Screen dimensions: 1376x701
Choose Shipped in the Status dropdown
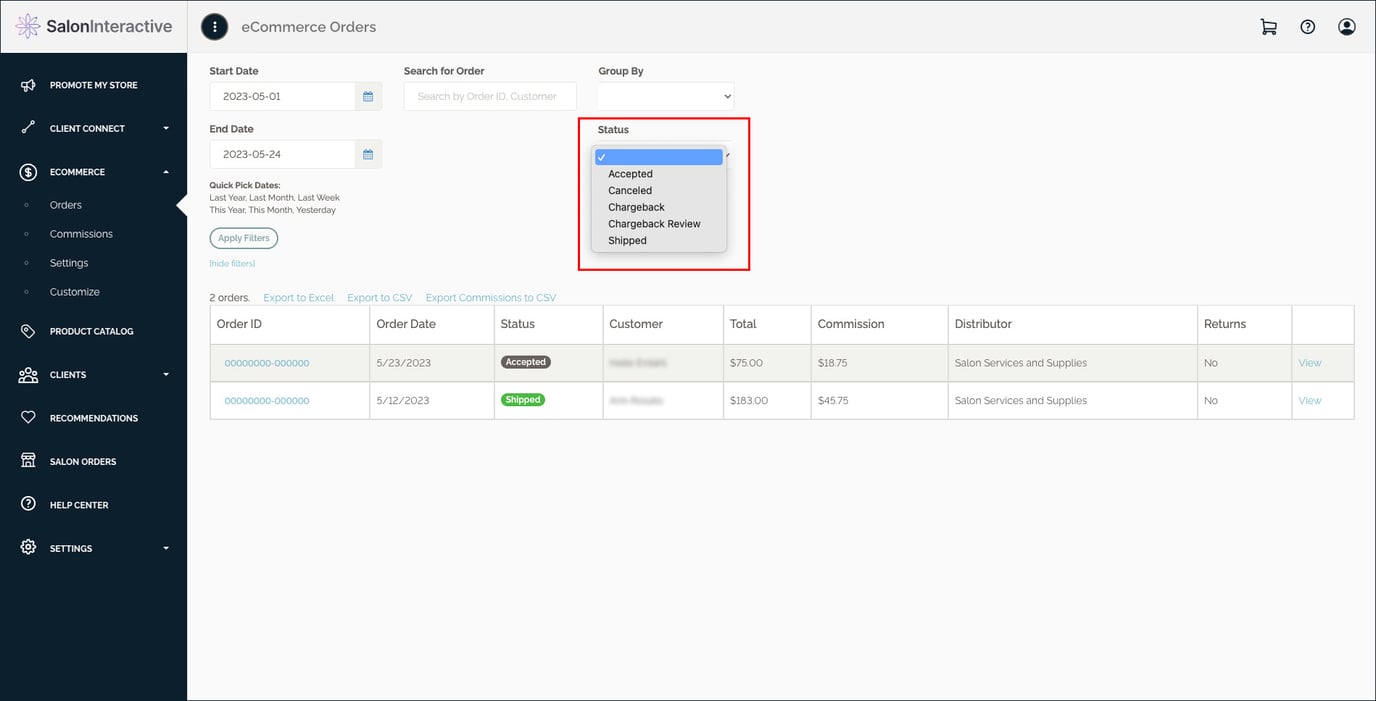click(627, 240)
